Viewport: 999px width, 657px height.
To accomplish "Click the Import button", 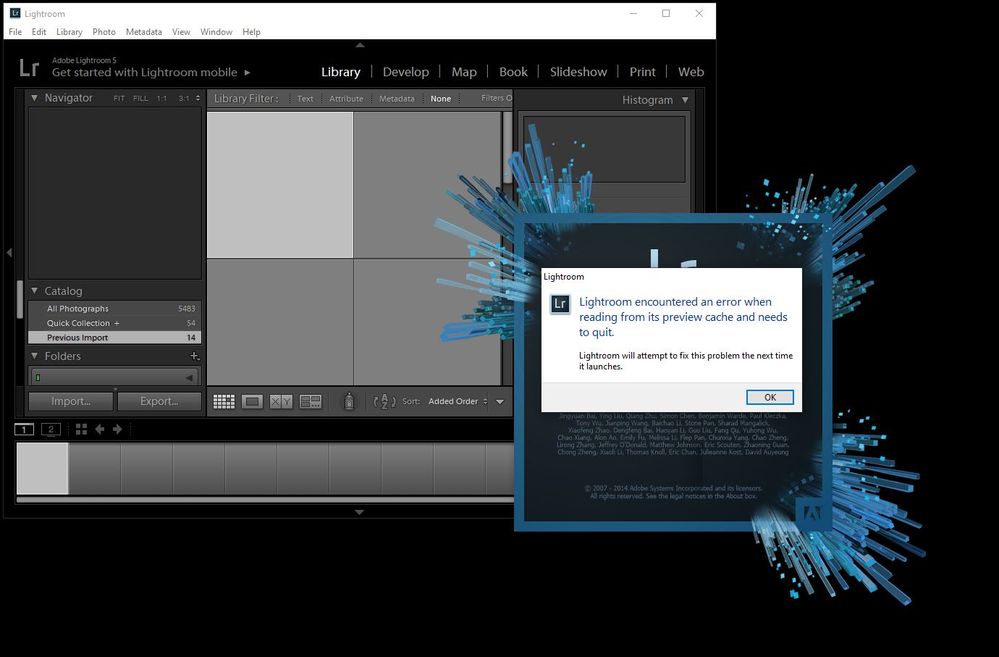I will point(71,401).
